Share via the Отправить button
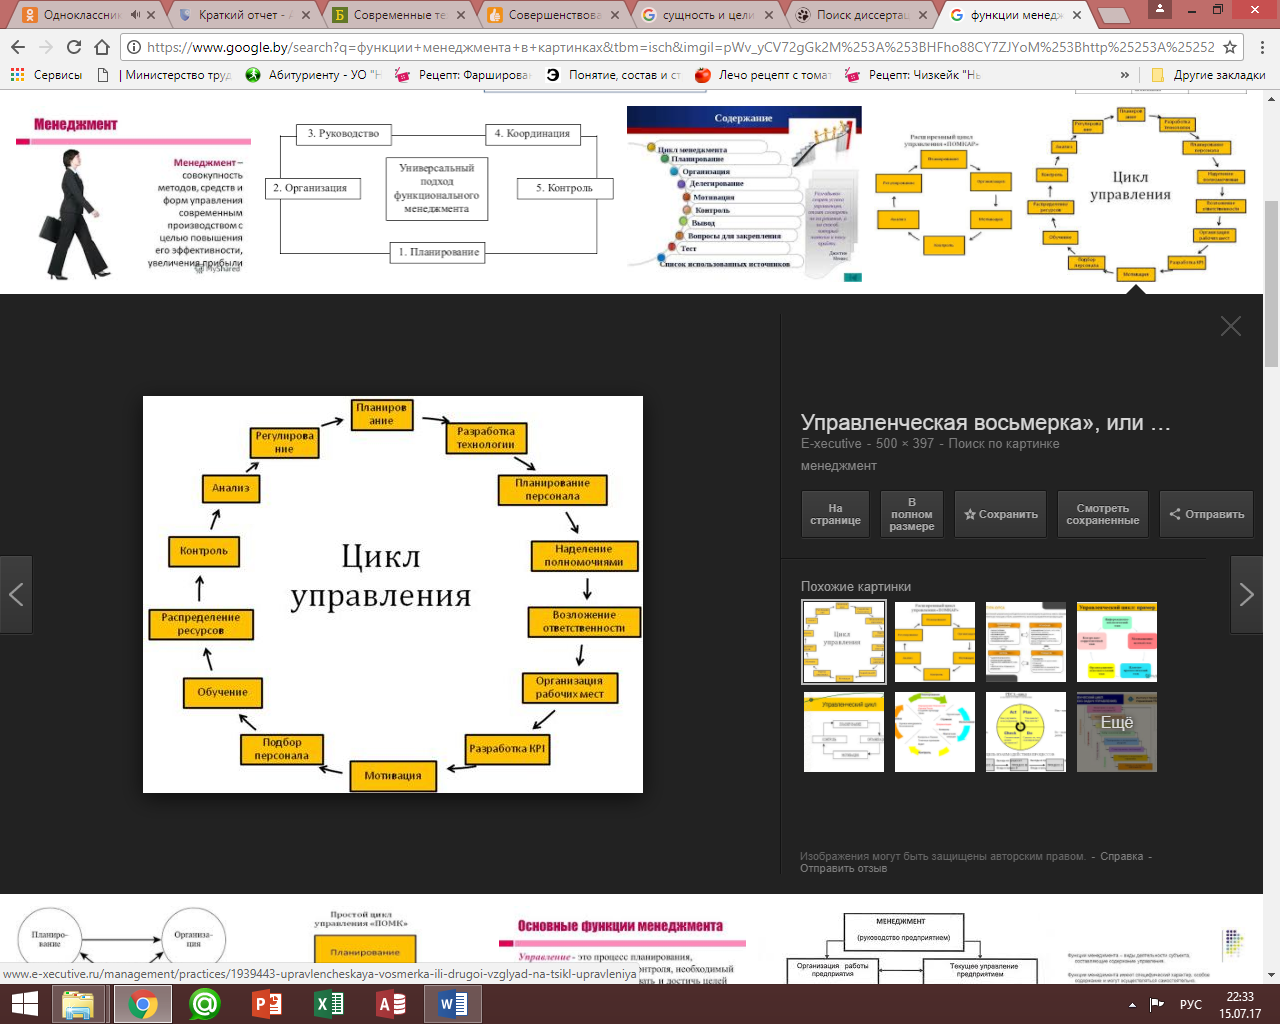This screenshot has width=1280, height=1024. (1207, 514)
